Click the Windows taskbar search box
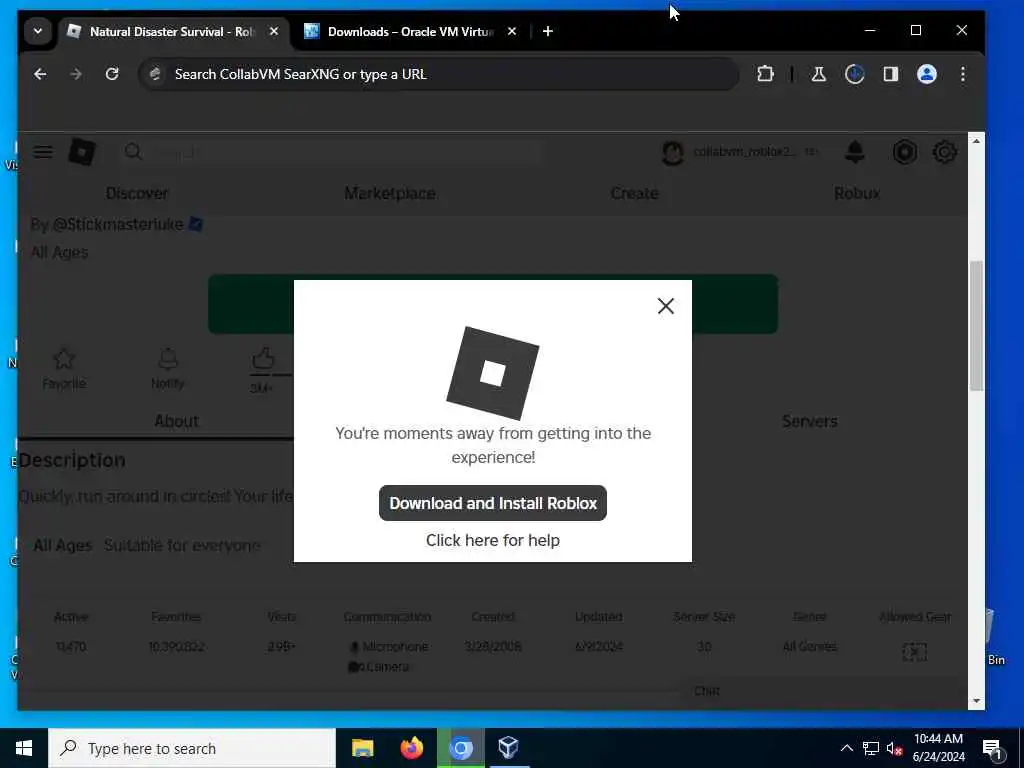Screen dimensions: 1024x768 click(x=191, y=748)
